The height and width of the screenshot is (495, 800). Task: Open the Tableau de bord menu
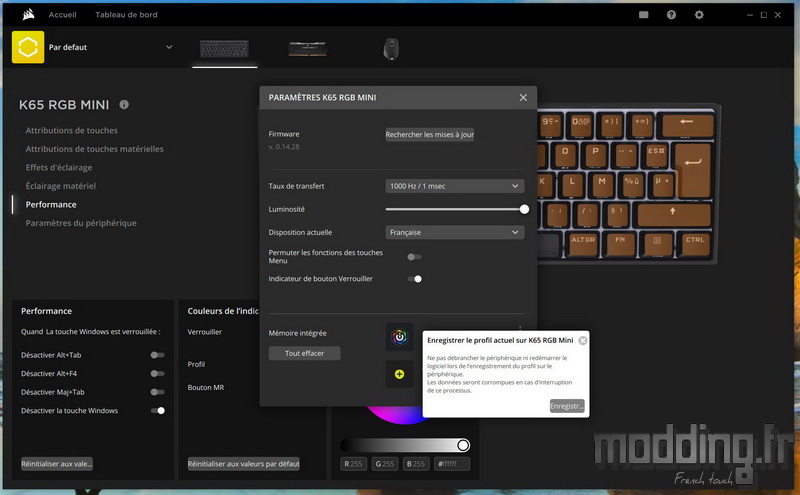click(x=127, y=15)
